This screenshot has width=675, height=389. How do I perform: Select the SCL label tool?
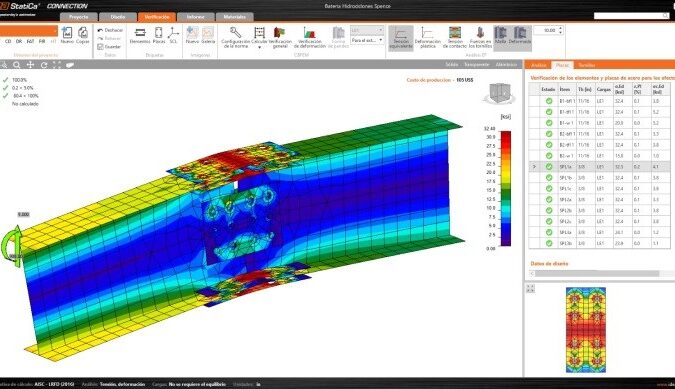tap(173, 35)
